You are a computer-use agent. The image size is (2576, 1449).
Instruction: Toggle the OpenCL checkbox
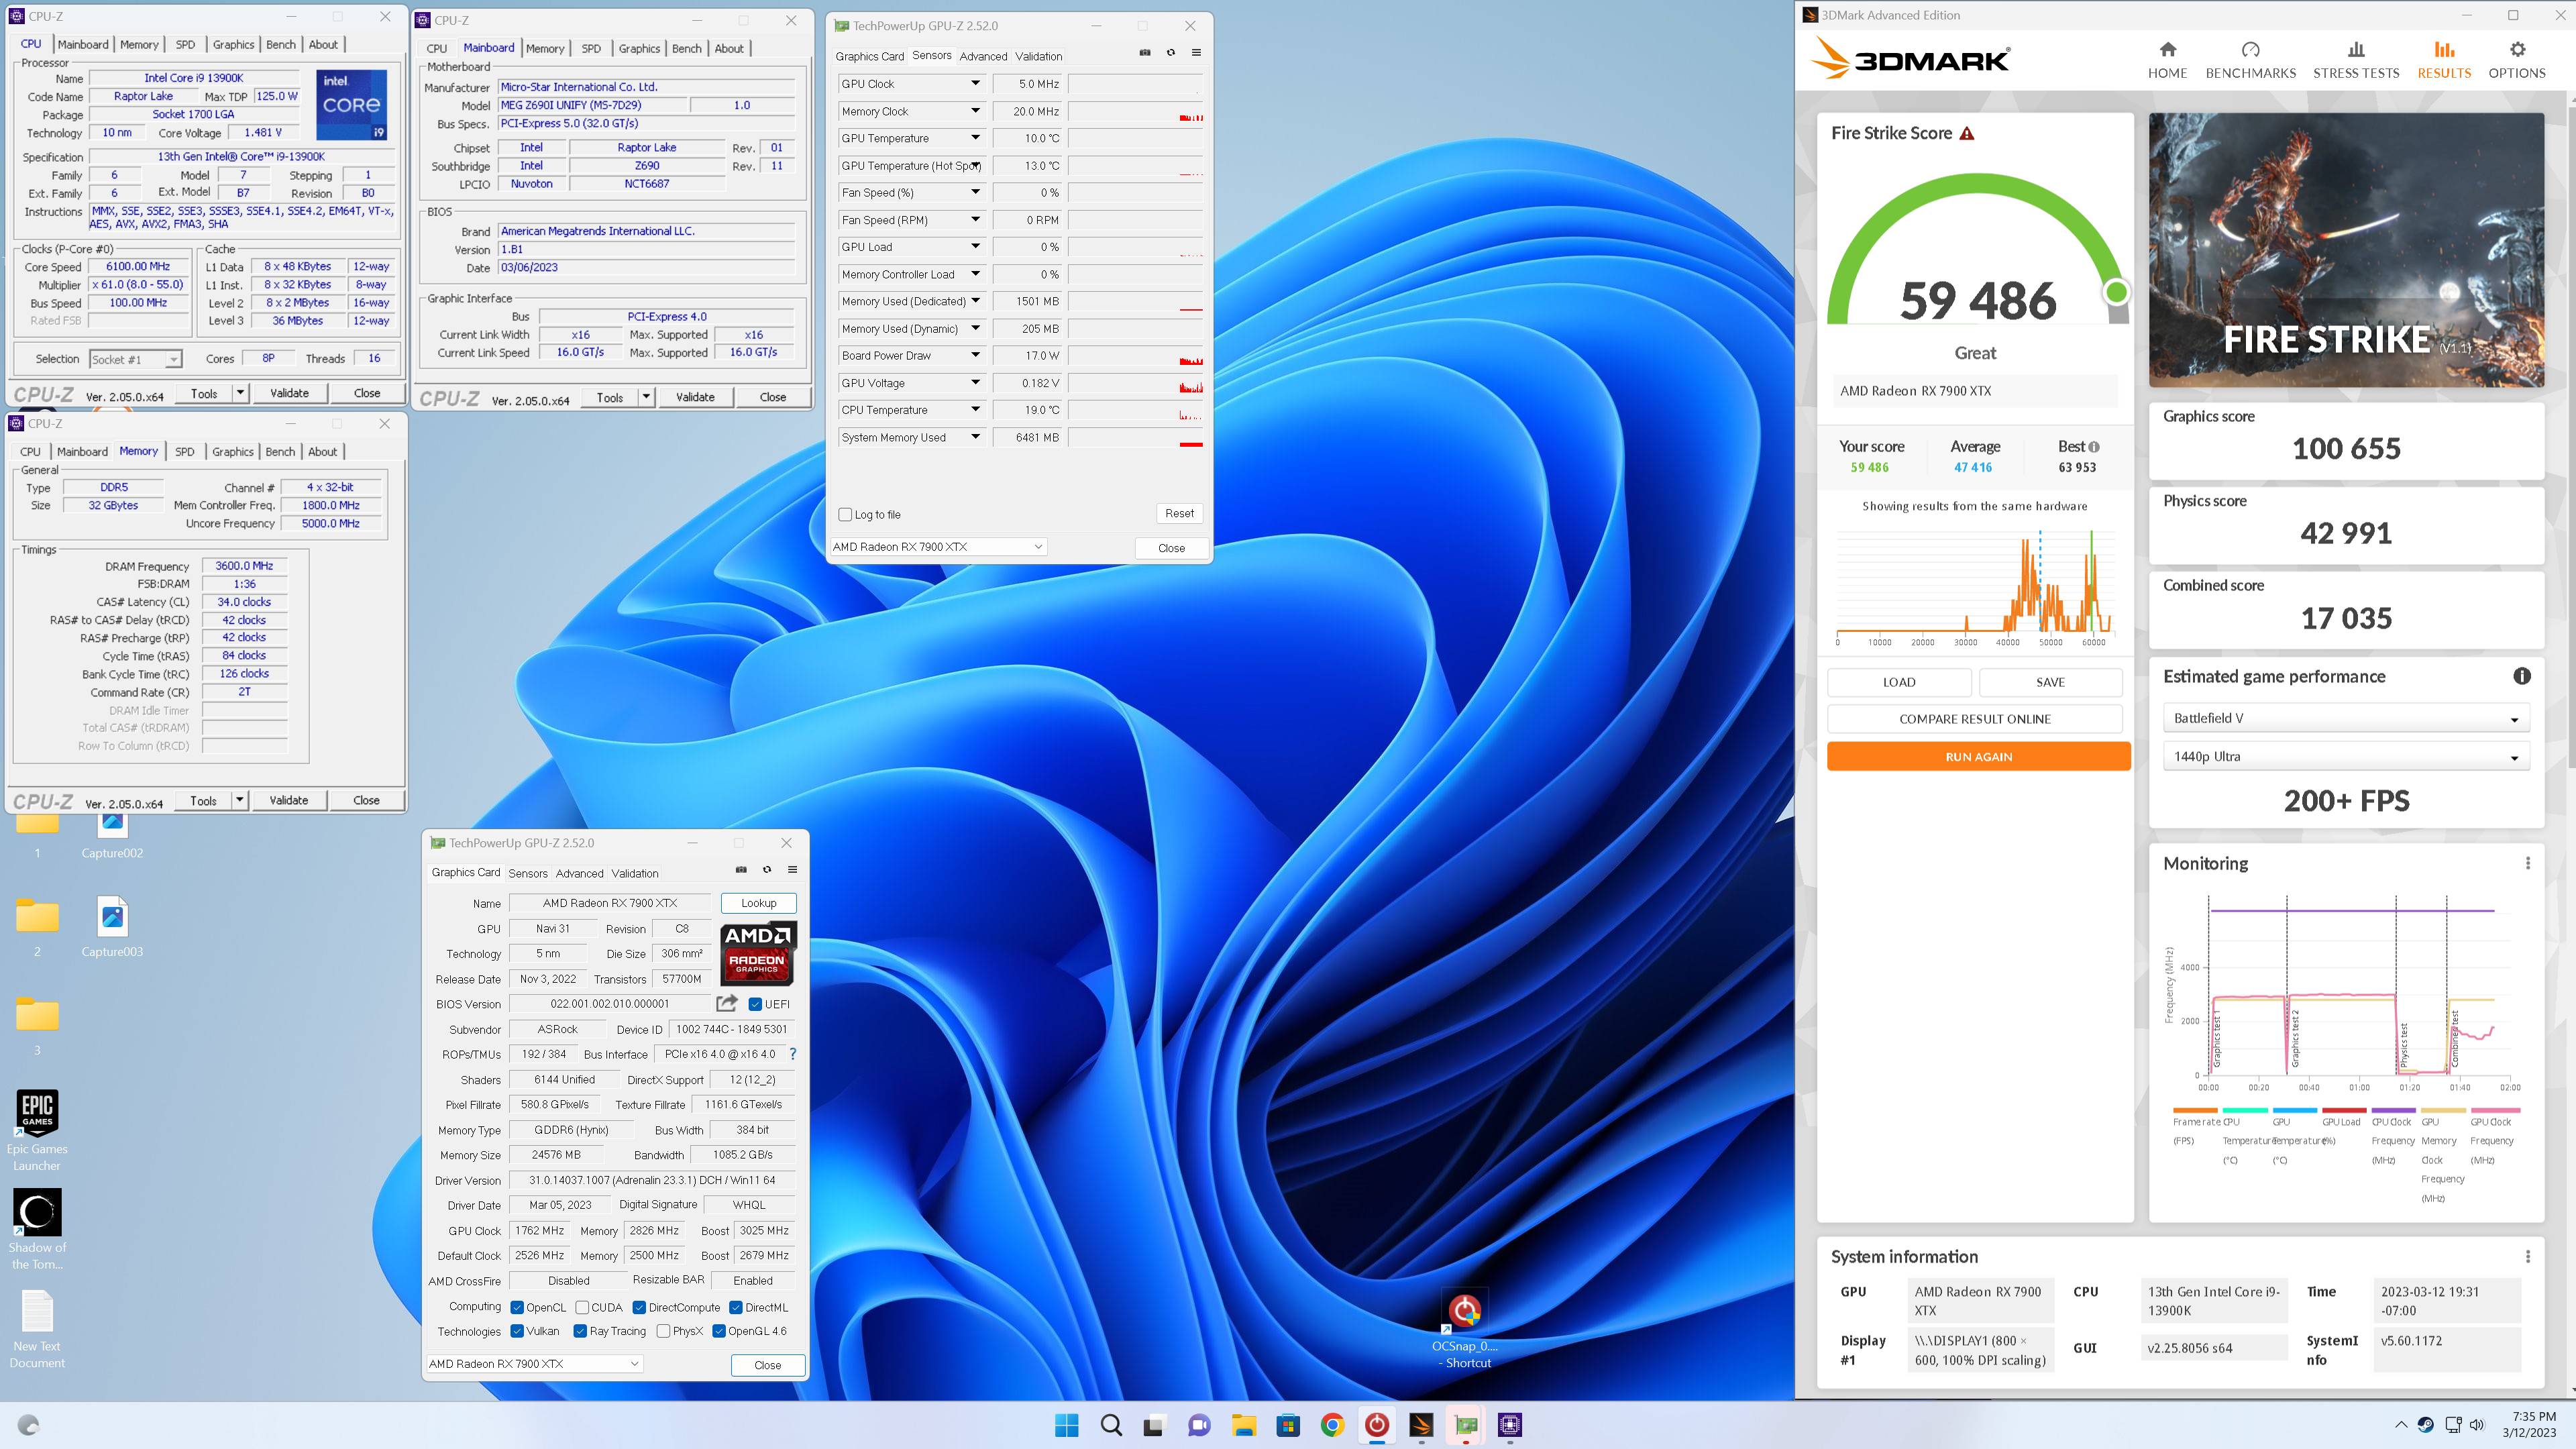pos(517,1307)
